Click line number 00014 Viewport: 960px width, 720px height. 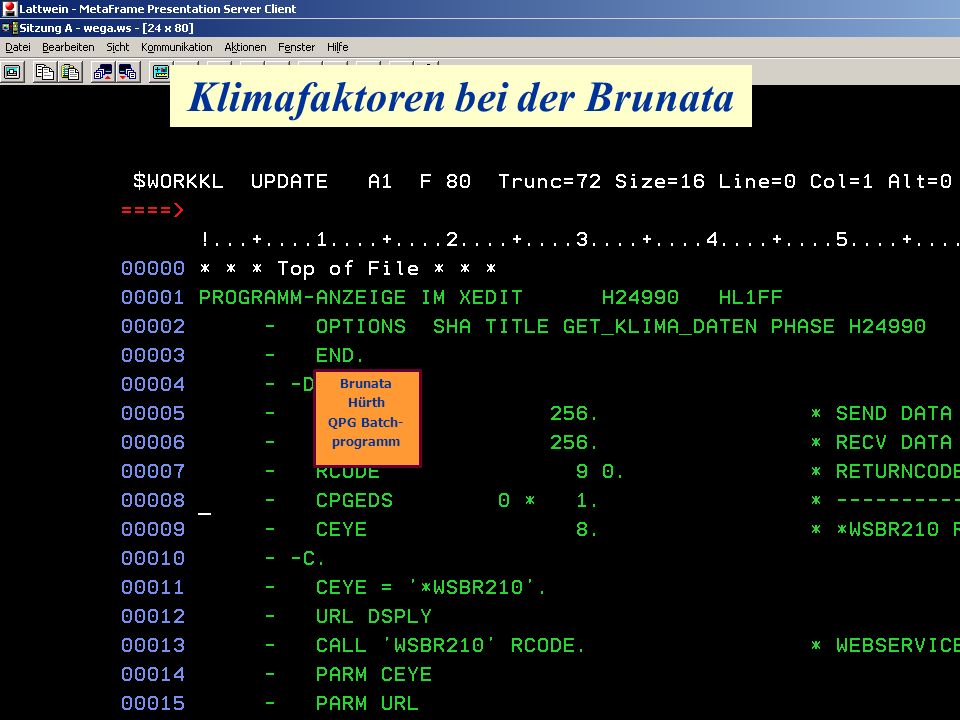click(x=153, y=674)
